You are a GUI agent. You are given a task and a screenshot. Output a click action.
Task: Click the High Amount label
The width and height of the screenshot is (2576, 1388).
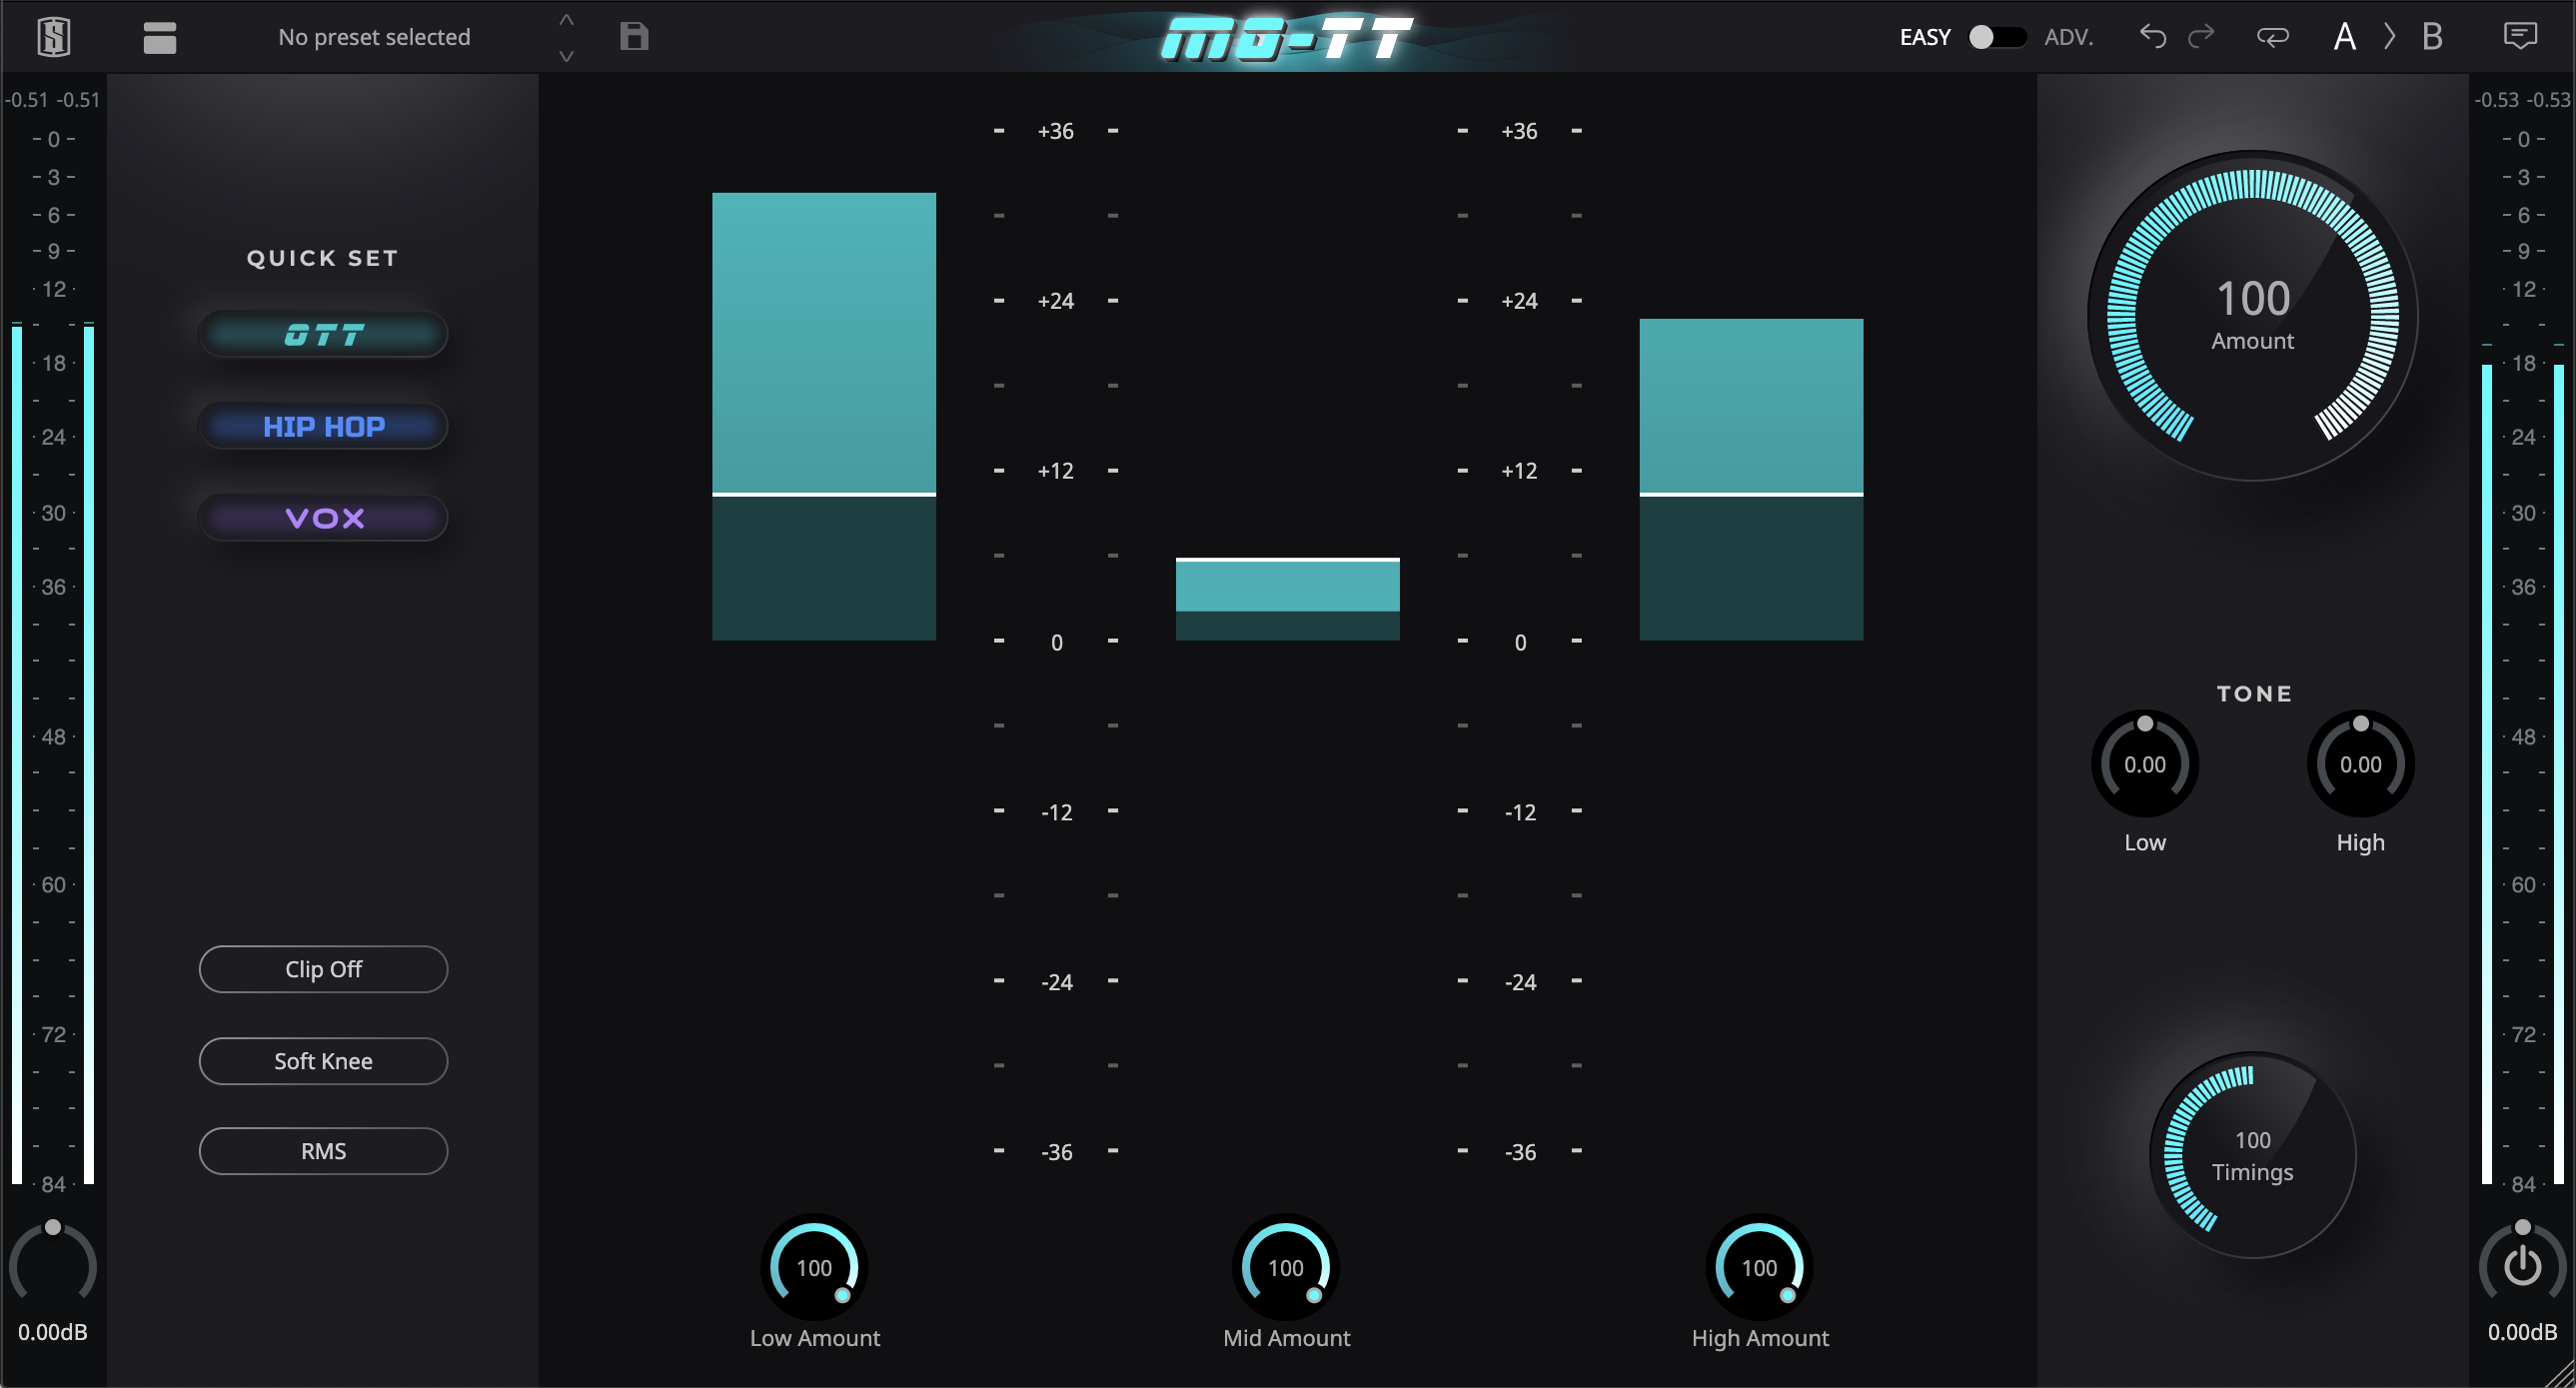(1760, 1338)
